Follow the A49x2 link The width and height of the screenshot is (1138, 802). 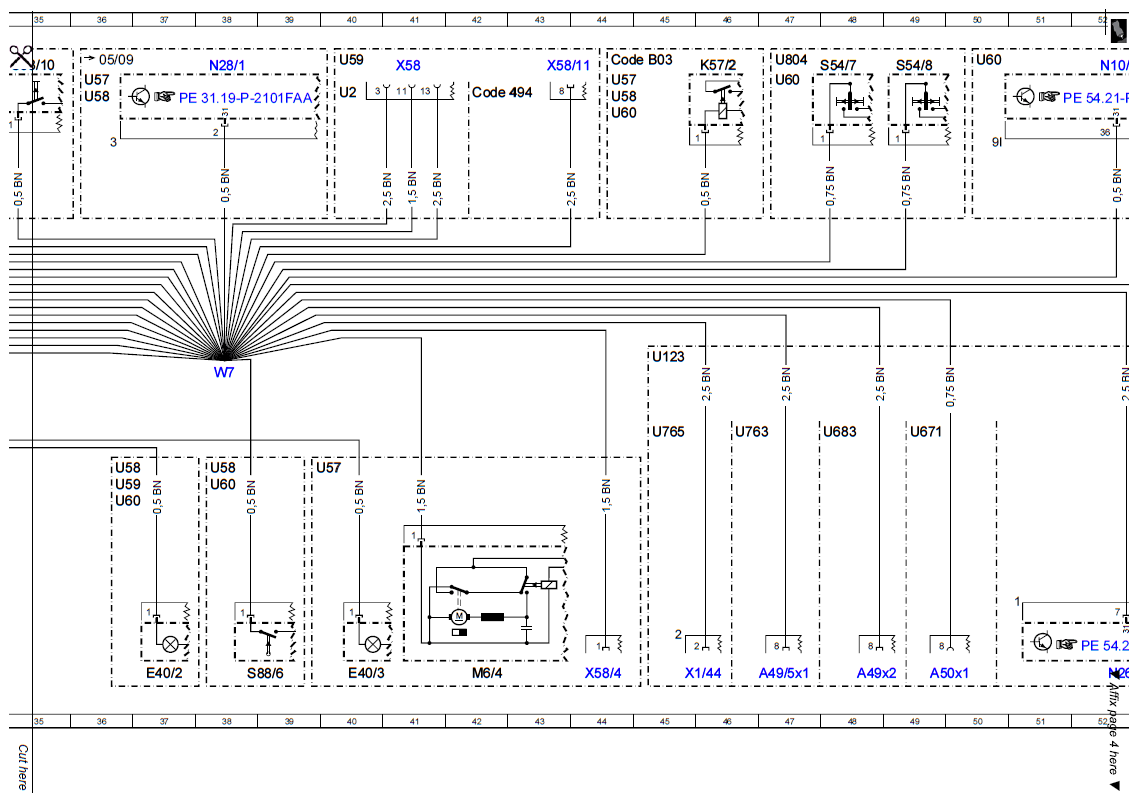coord(877,673)
